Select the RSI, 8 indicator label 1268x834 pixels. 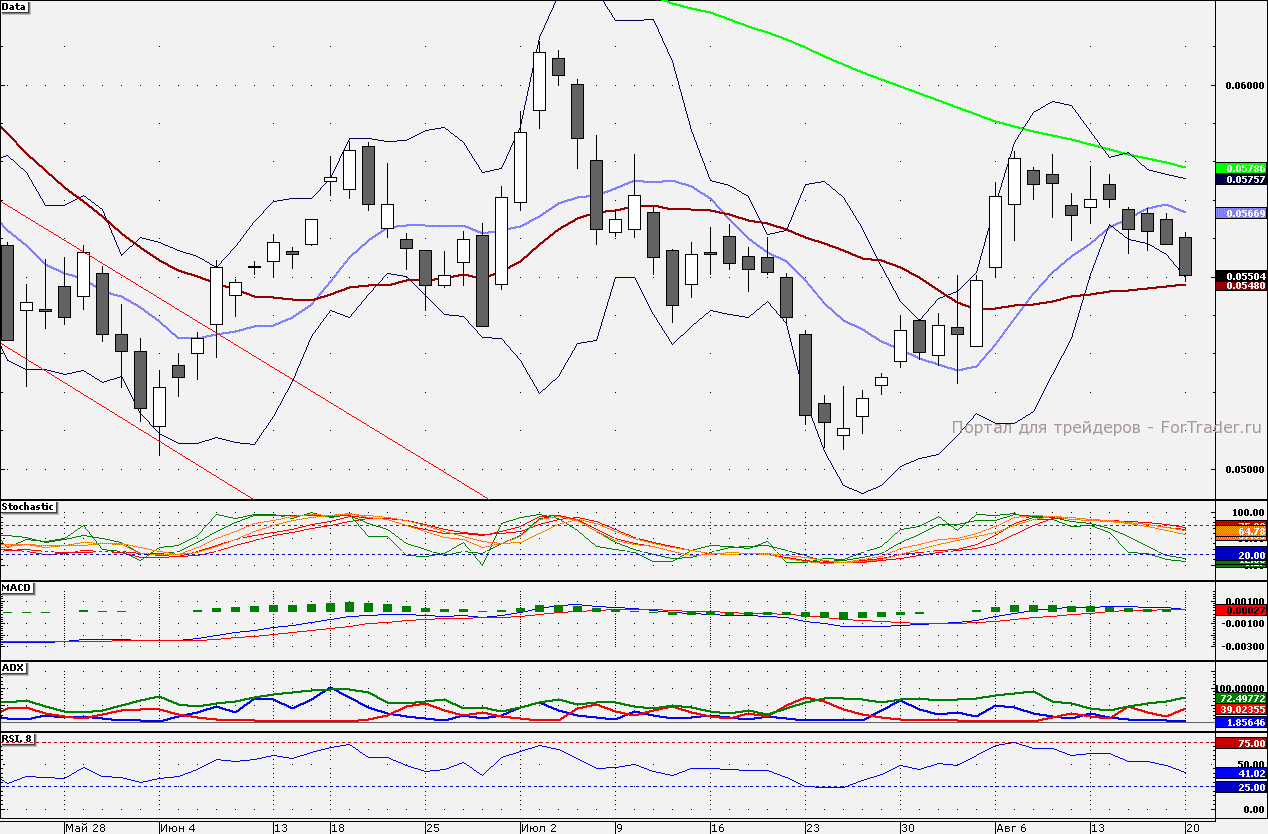pyautogui.click(x=18, y=739)
